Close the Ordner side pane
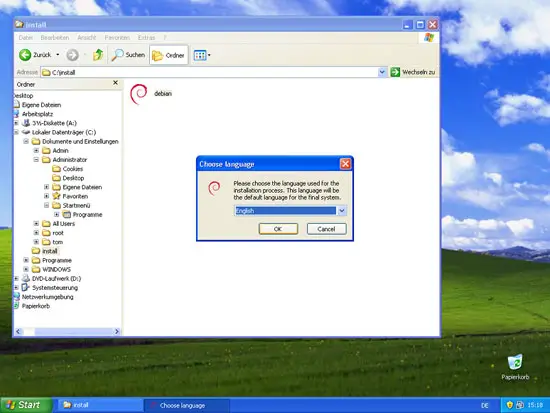The height and width of the screenshot is (413, 550). point(115,83)
